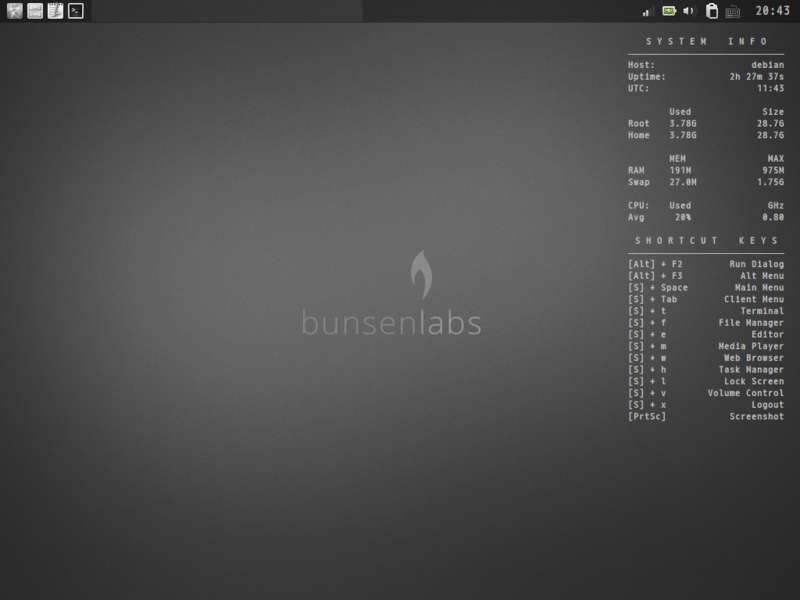The image size is (800, 600).
Task: Click the '[S] + Space' key text
Action: [658, 288]
